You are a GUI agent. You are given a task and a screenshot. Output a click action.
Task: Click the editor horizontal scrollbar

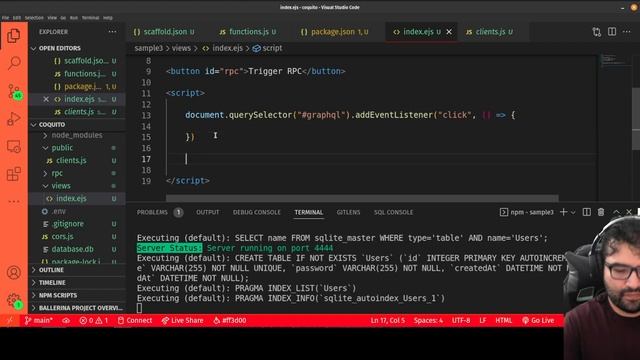click(362, 198)
